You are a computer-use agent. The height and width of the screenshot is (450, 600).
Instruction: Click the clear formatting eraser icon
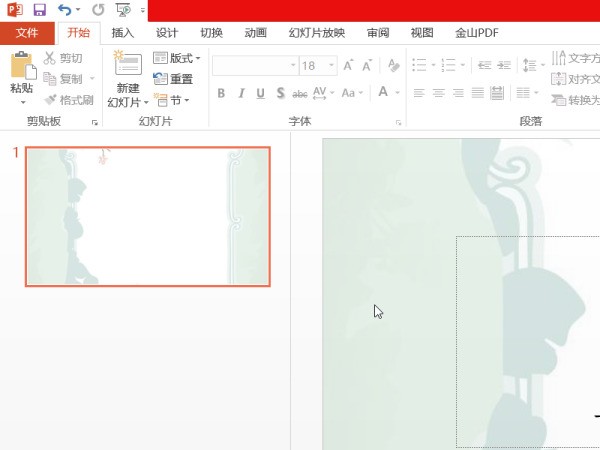click(x=393, y=65)
